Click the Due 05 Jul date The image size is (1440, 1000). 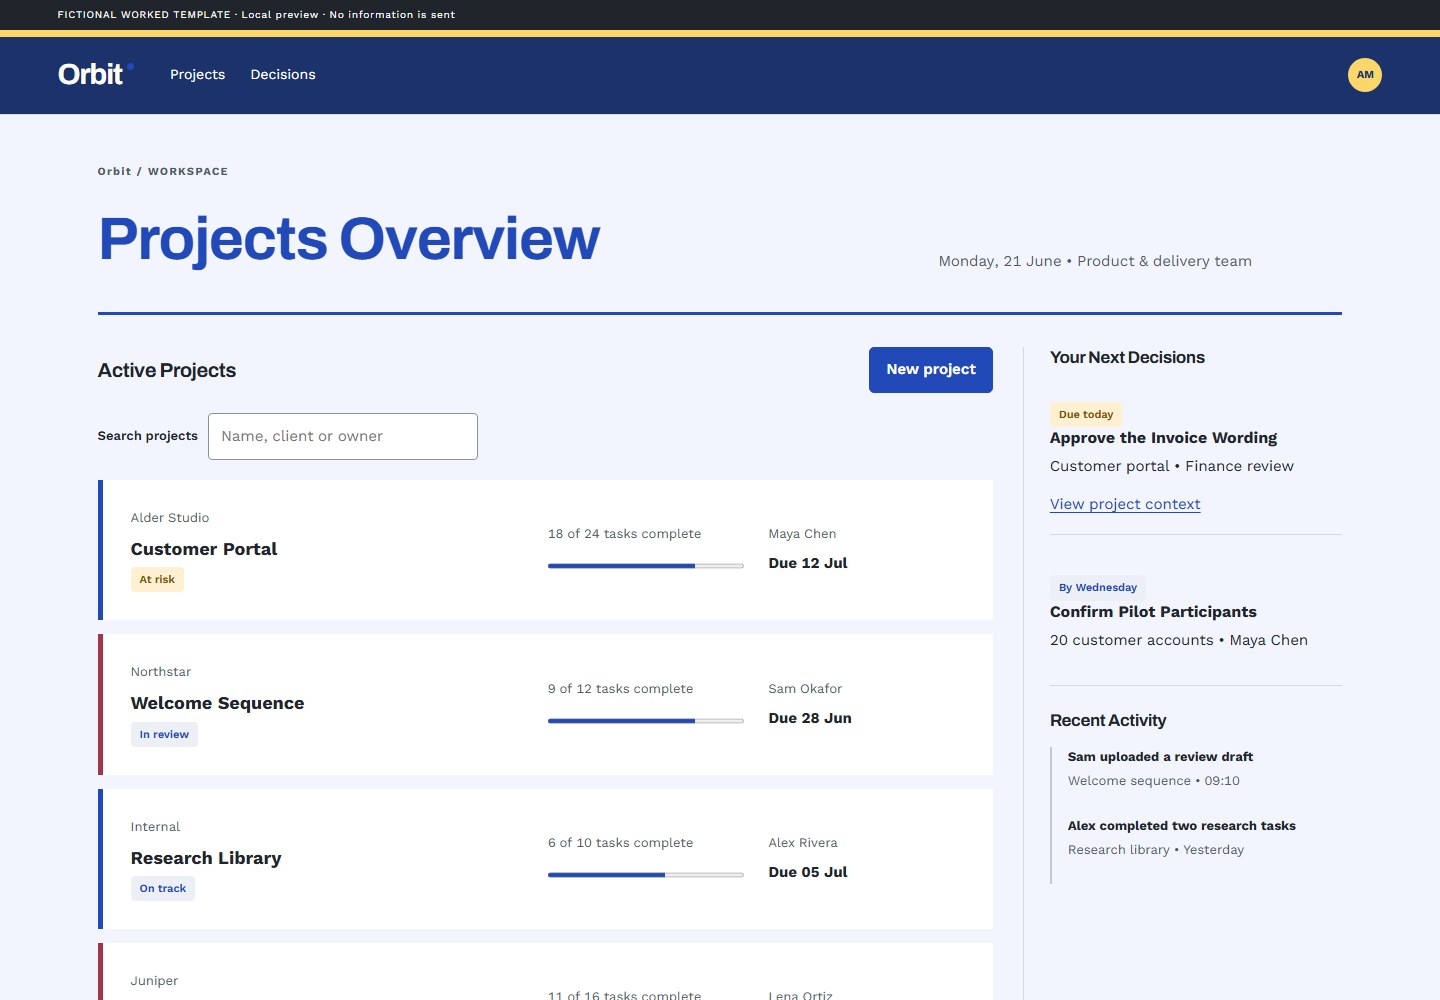coord(808,872)
